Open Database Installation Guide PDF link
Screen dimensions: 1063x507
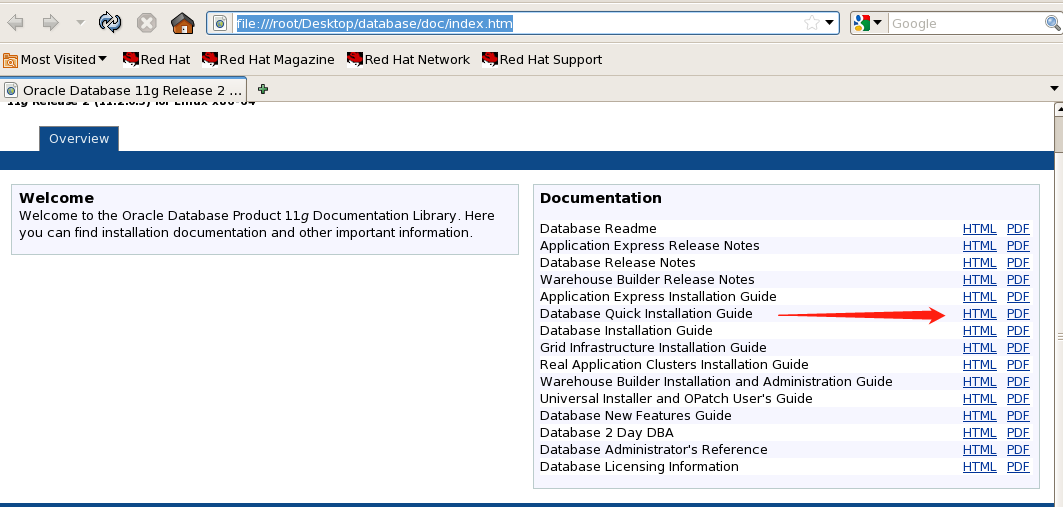pos(1018,331)
